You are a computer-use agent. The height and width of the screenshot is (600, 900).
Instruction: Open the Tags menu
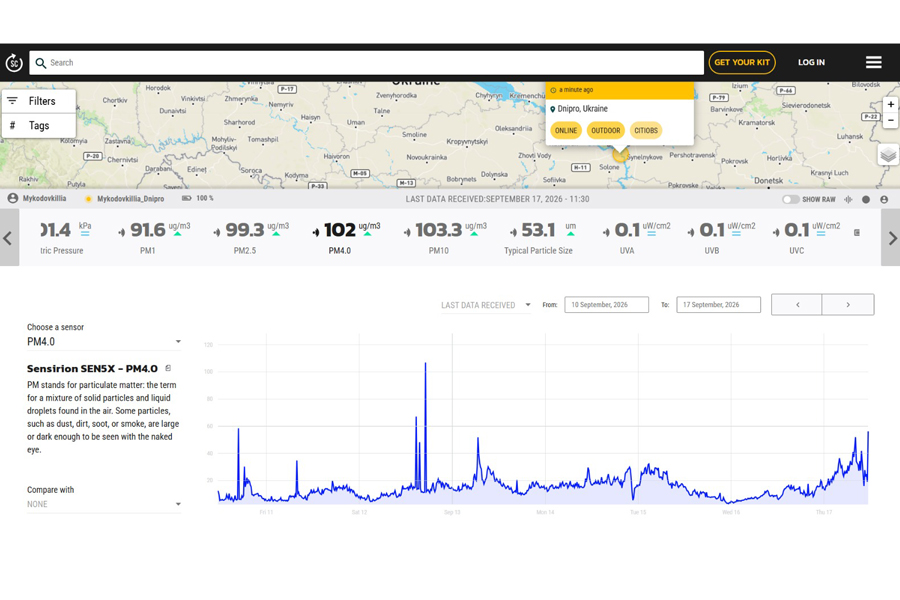[x=38, y=126]
